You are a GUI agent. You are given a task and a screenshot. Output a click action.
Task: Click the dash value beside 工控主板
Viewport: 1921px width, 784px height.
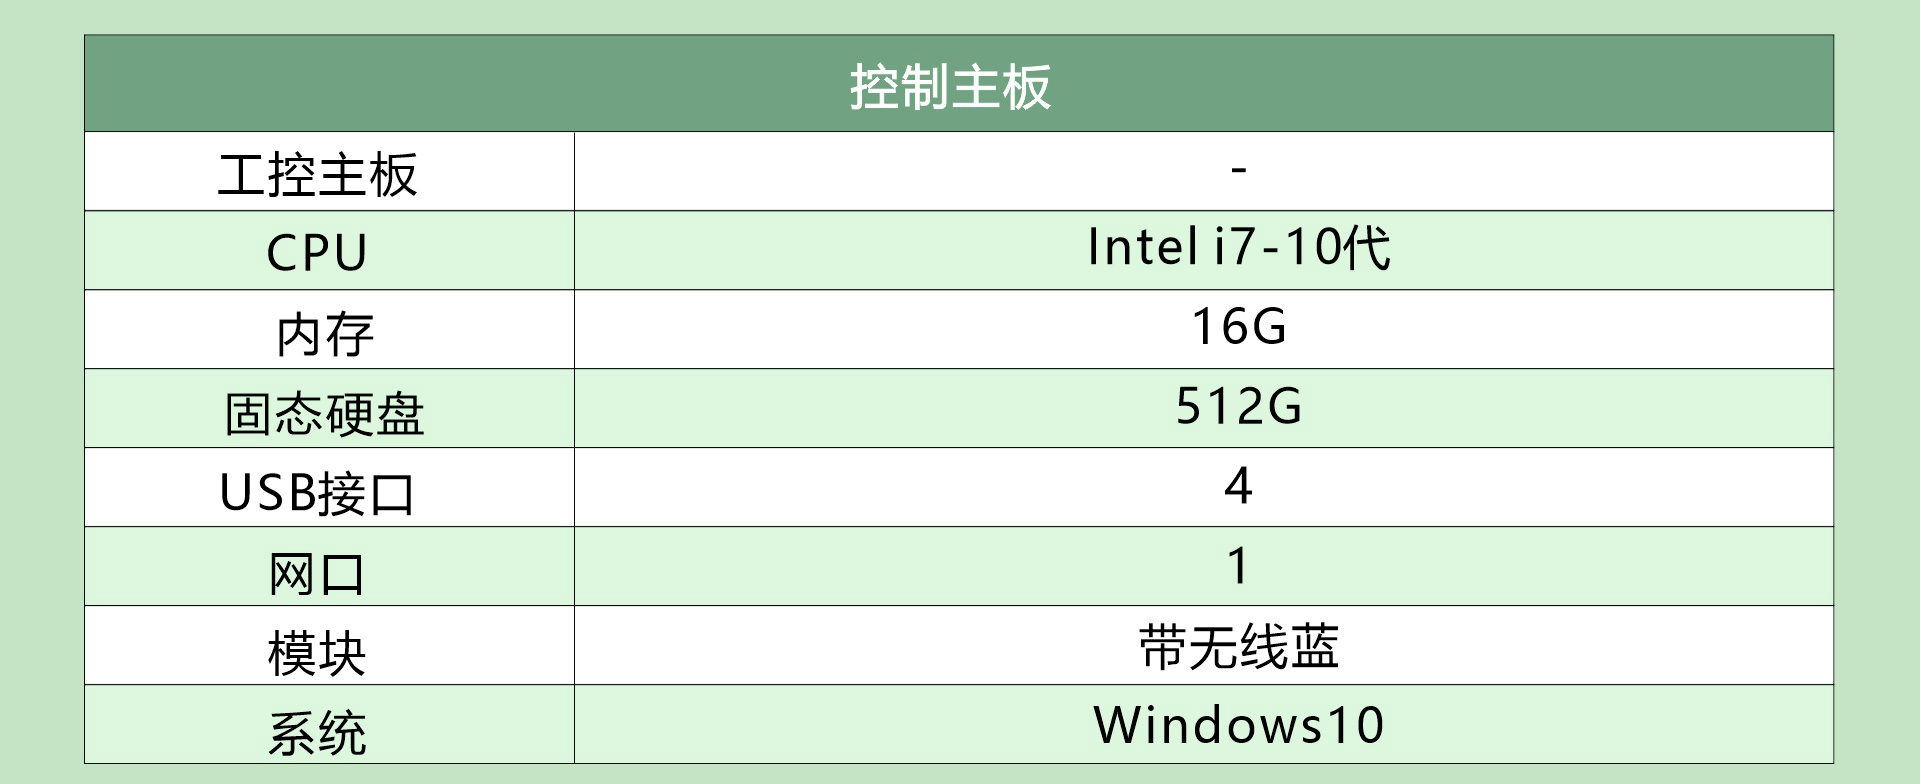pos(1238,169)
